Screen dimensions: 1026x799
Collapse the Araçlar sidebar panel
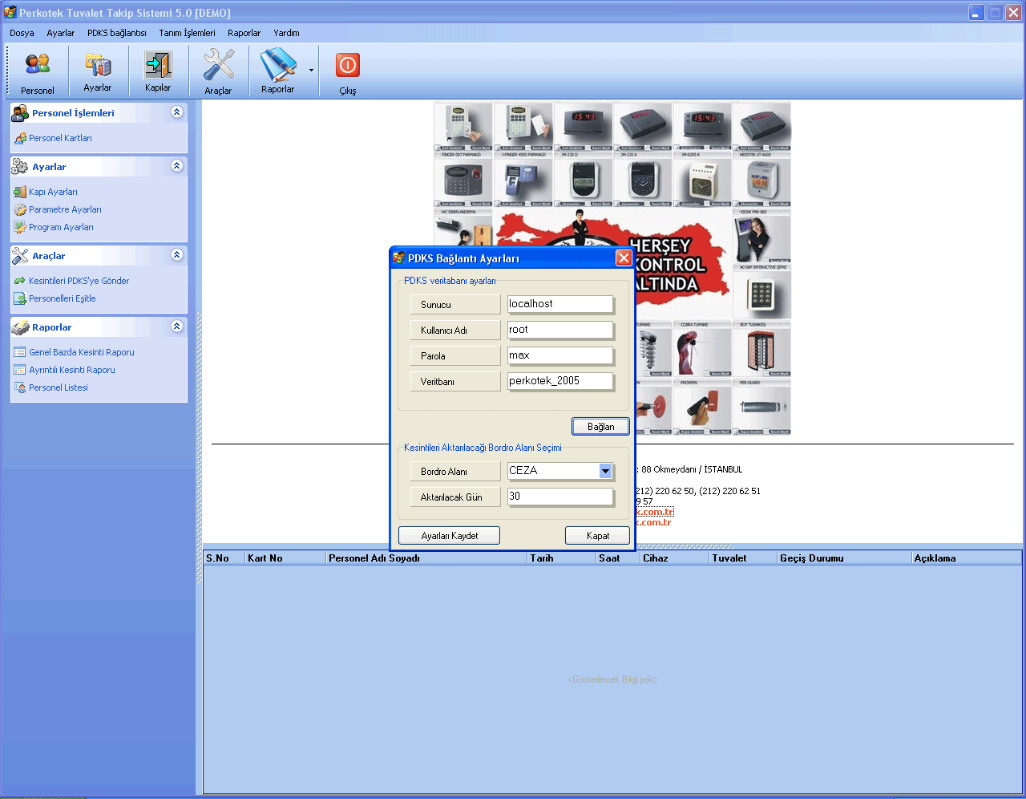[x=177, y=256]
